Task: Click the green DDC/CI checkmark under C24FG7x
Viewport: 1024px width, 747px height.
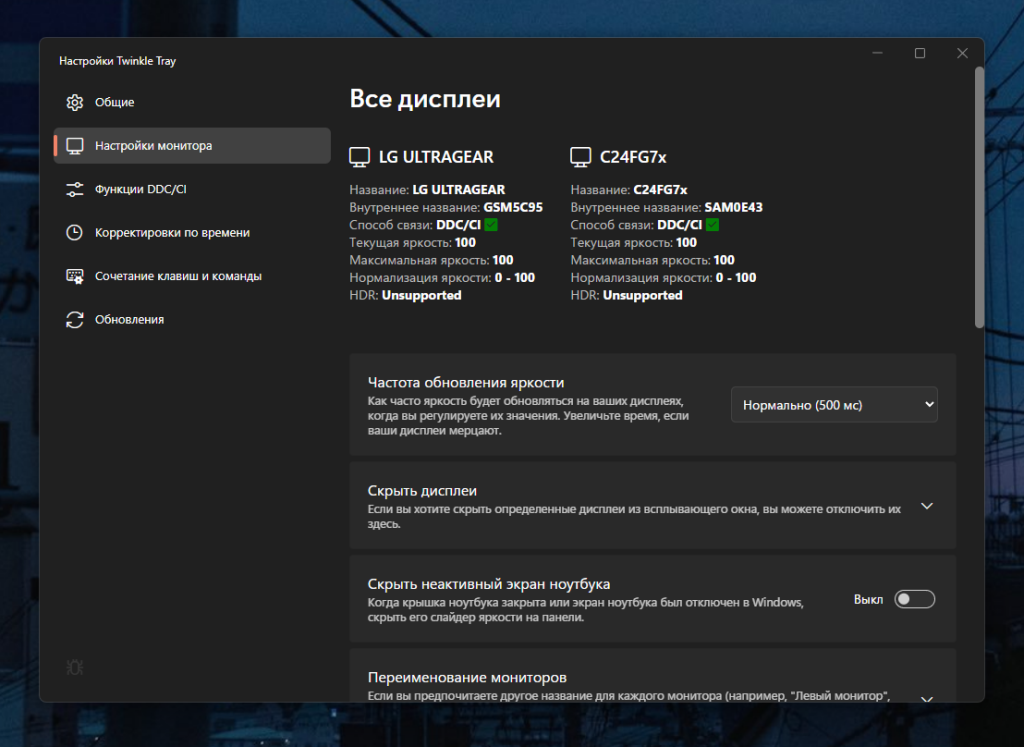Action: pyautogui.click(x=712, y=225)
